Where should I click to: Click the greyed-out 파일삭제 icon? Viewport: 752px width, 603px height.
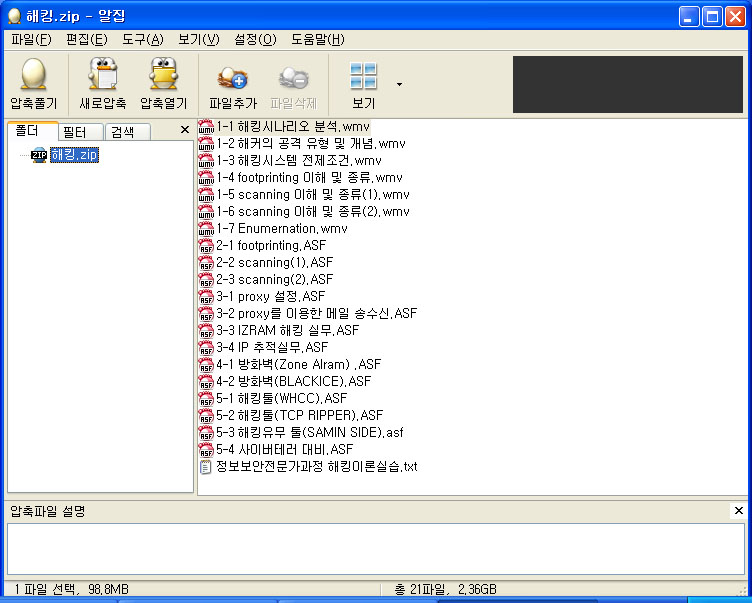tap(294, 78)
